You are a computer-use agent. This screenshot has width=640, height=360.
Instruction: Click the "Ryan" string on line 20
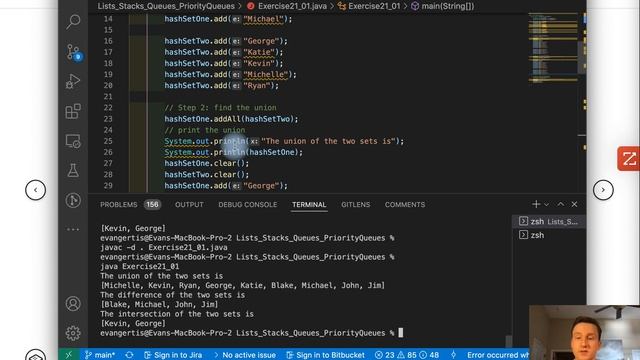pyautogui.click(x=257, y=85)
